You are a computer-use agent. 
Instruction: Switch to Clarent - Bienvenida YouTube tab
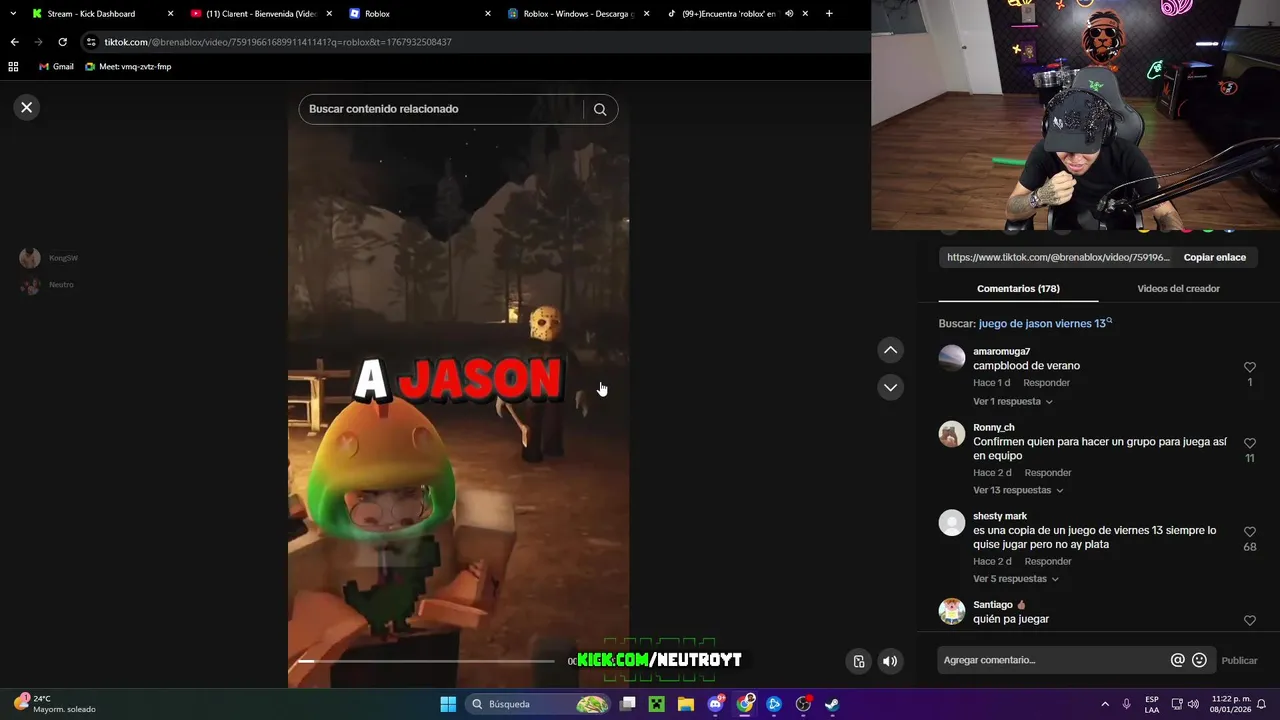[x=260, y=14]
